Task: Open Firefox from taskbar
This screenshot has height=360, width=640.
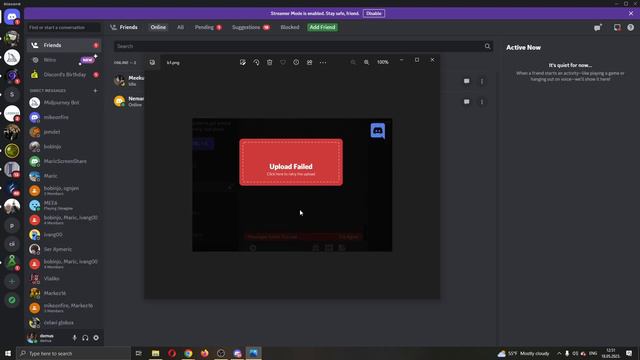Action: [x=204, y=353]
